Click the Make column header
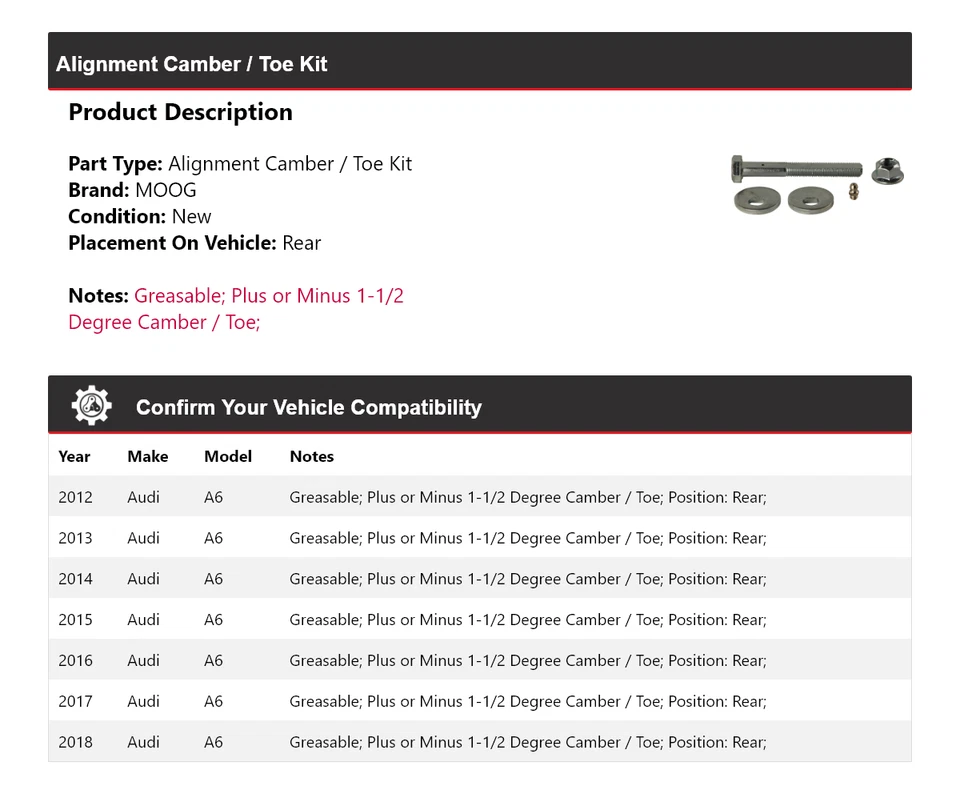 pyautogui.click(x=147, y=456)
